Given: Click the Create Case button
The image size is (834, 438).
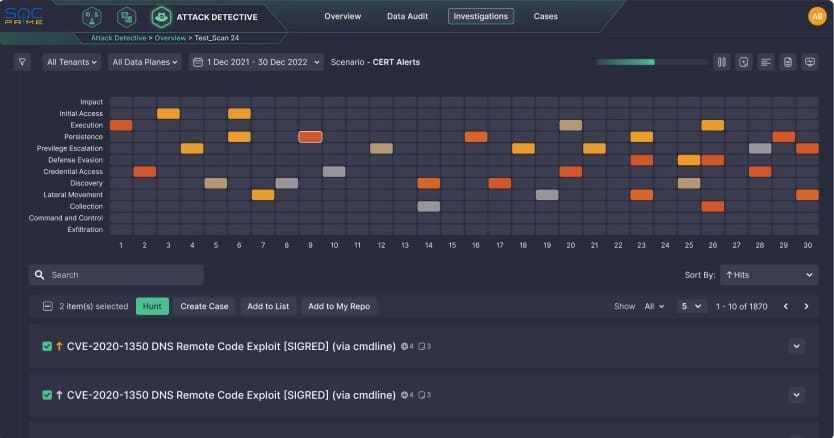Looking at the screenshot, I should click(204, 306).
